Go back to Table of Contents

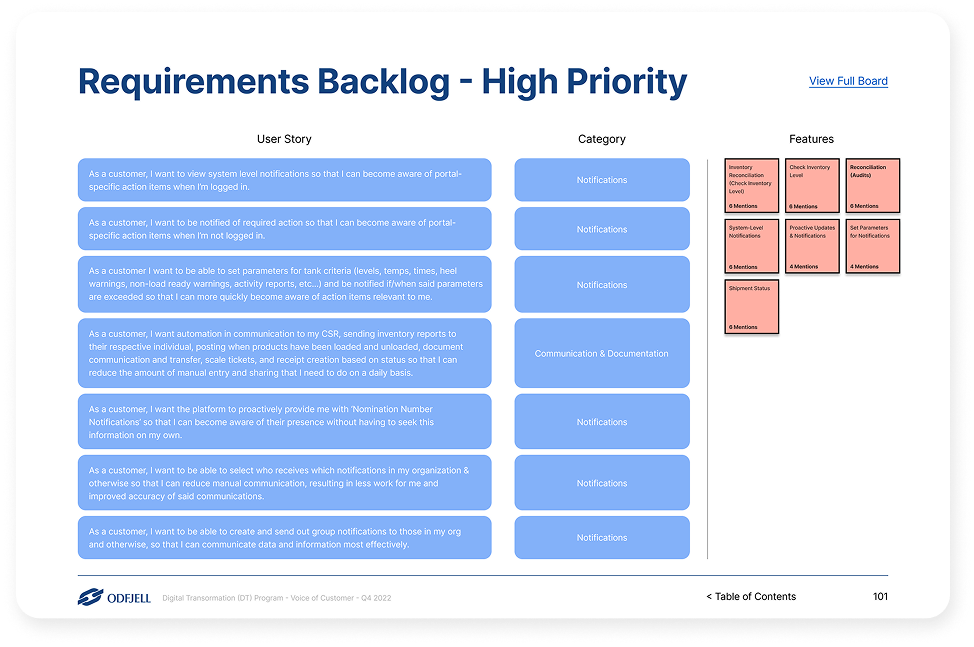pos(751,597)
